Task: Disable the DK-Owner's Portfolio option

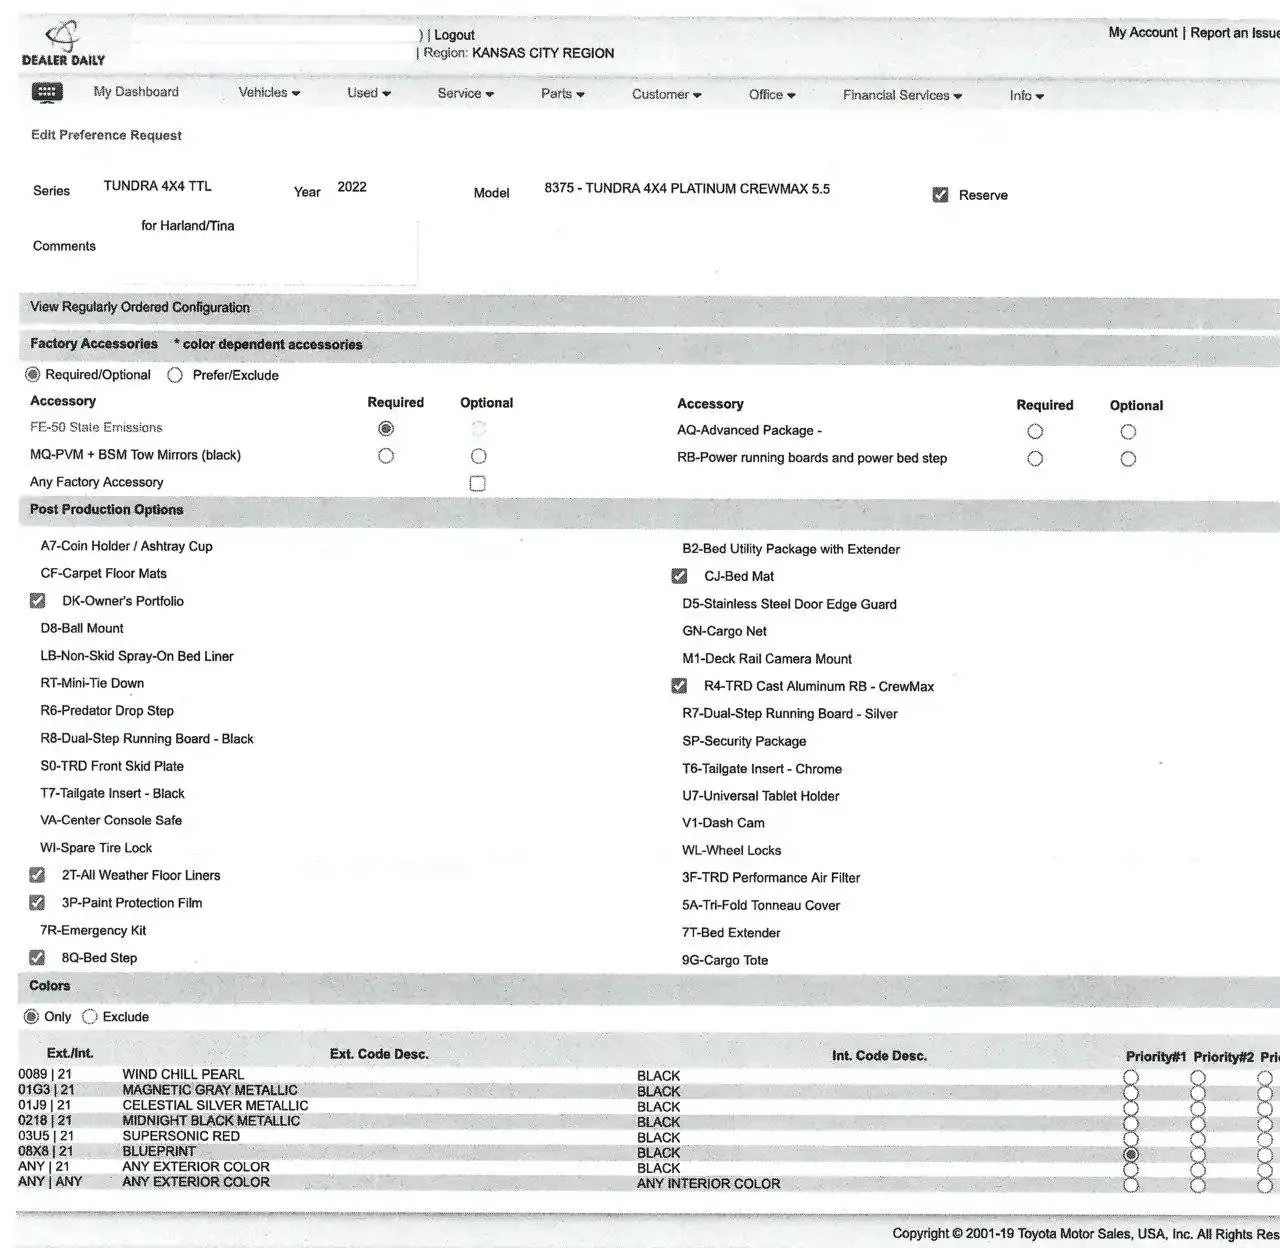Action: pos(38,600)
